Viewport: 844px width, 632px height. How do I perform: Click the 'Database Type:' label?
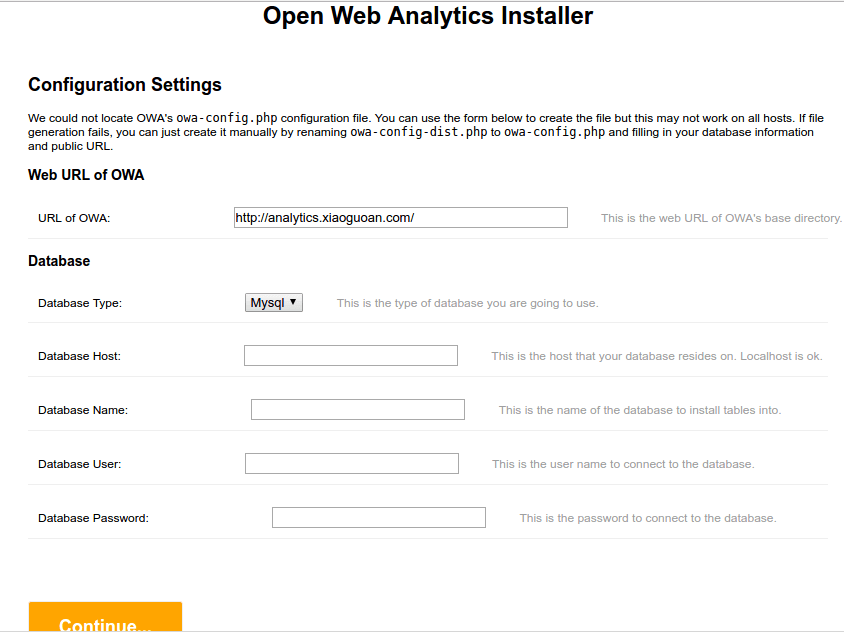[x=80, y=303]
